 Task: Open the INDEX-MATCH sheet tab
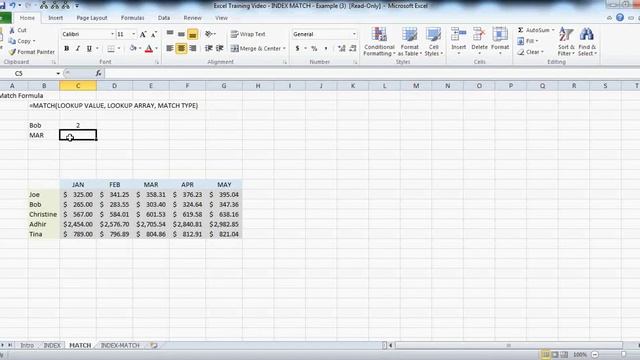[x=120, y=345]
